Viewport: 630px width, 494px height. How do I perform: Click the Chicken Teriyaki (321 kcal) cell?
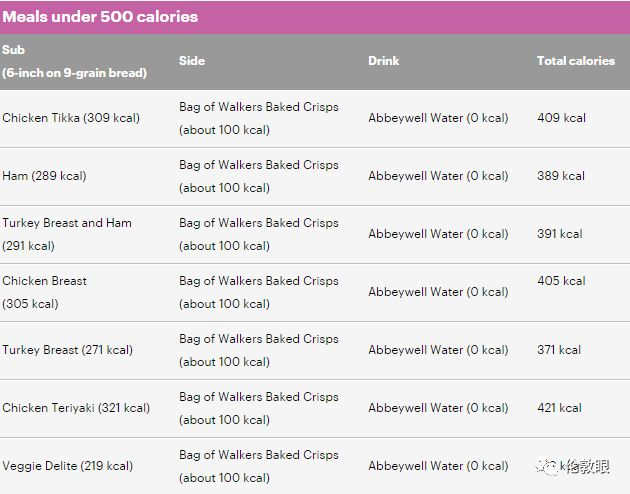[x=76, y=408]
